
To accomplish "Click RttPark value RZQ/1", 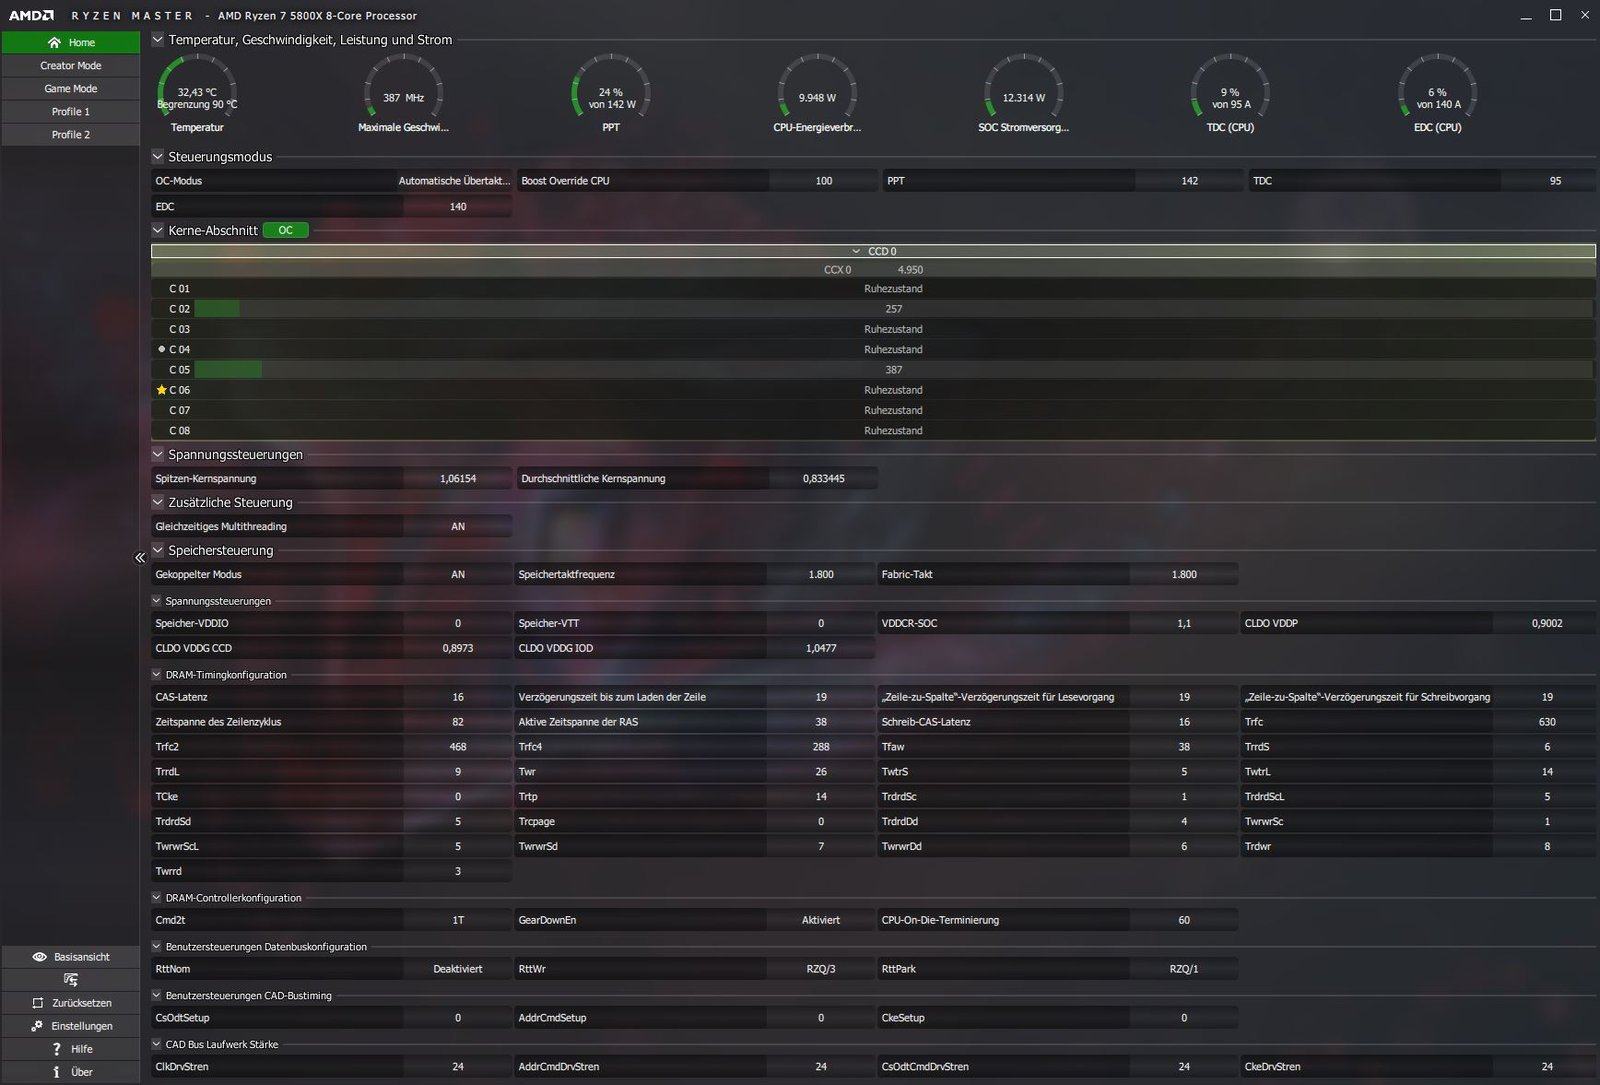I will click(x=1184, y=969).
